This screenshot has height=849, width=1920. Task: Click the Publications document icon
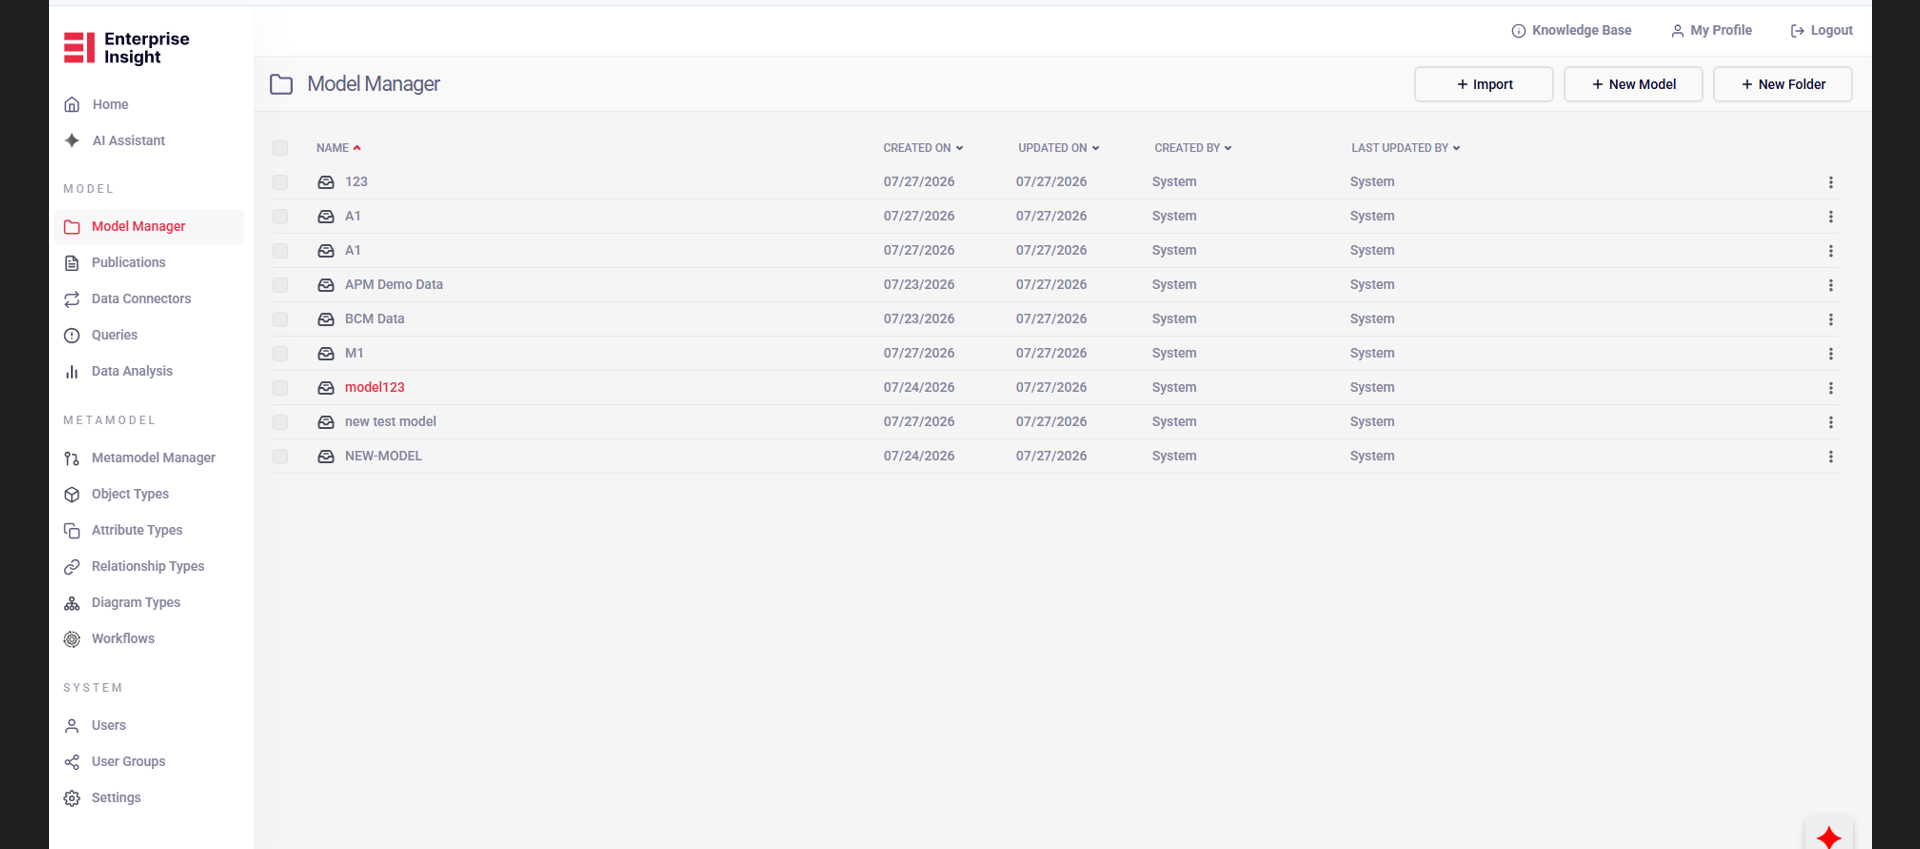[x=72, y=263]
